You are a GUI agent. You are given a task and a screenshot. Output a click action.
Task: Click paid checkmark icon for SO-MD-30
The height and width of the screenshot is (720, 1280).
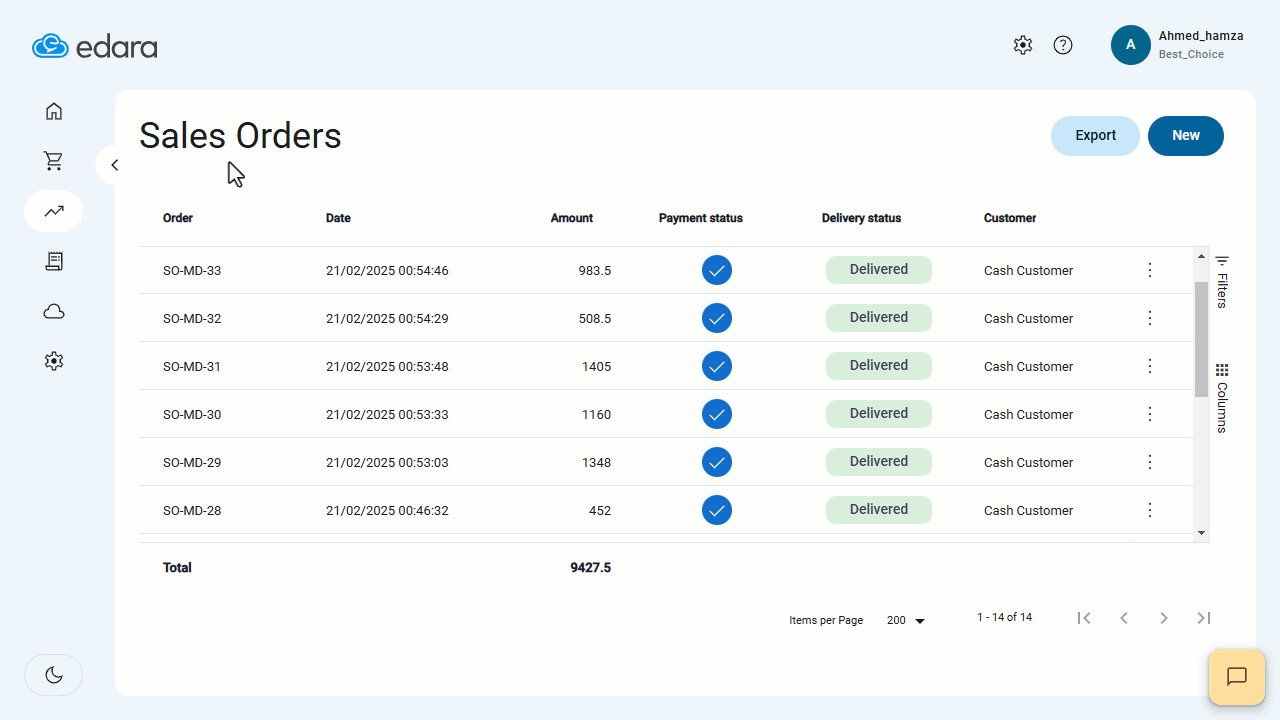tap(717, 414)
